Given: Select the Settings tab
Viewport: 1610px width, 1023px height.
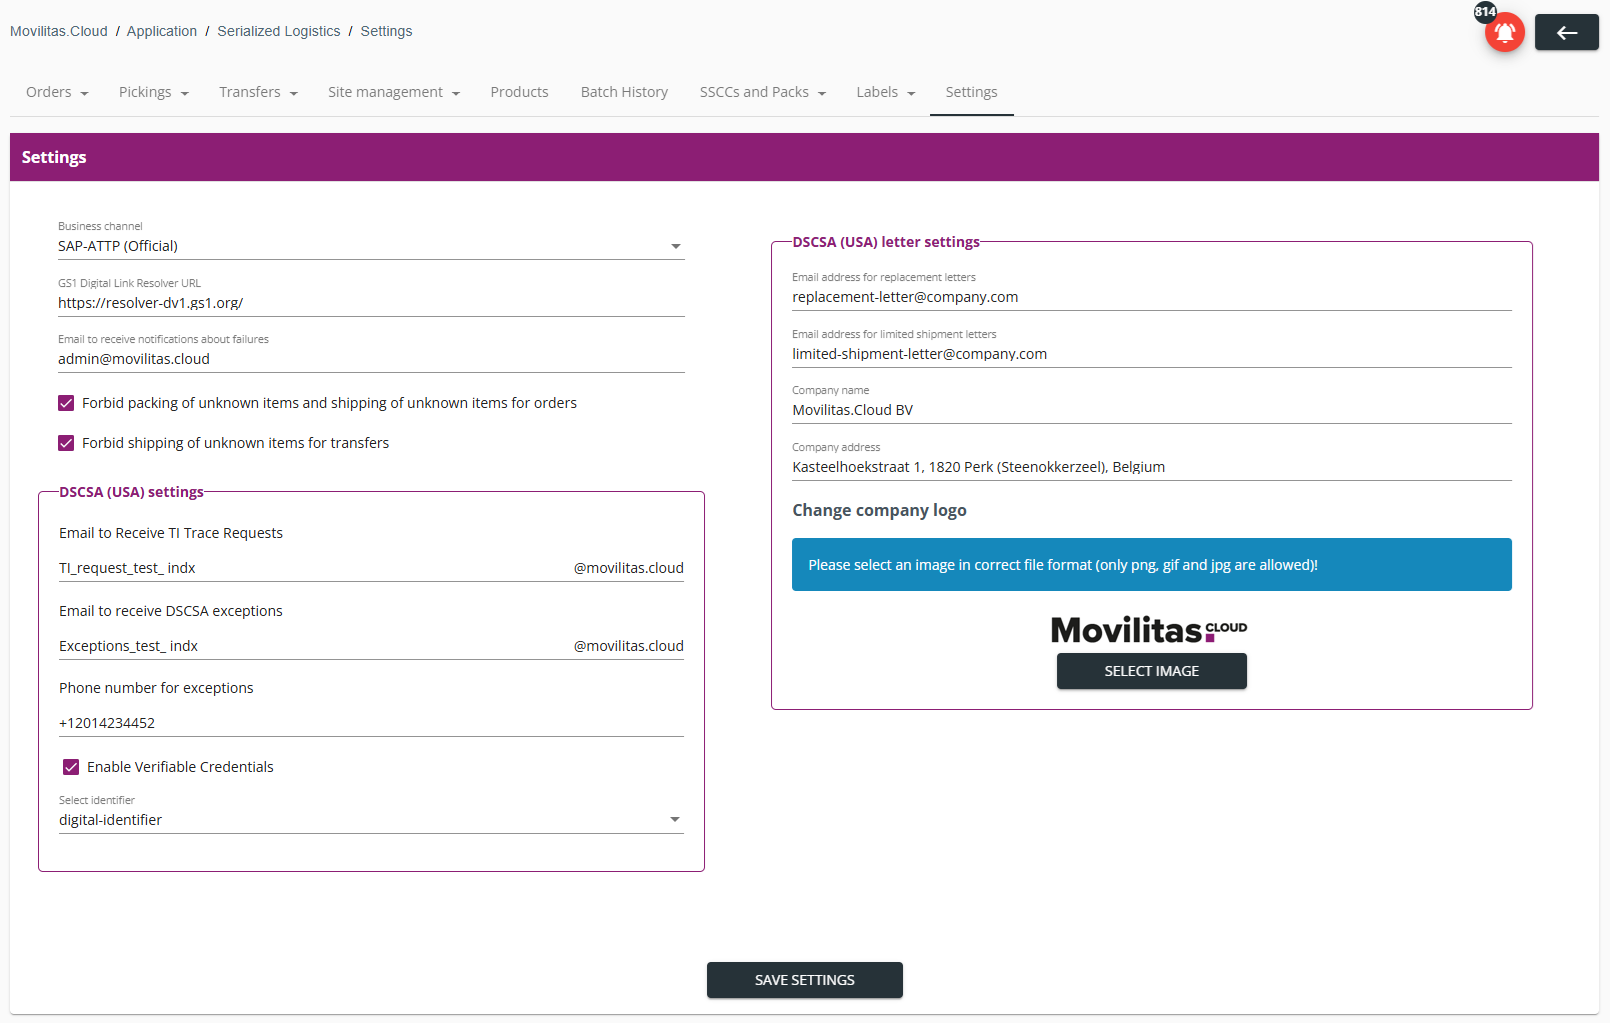Looking at the screenshot, I should (971, 92).
